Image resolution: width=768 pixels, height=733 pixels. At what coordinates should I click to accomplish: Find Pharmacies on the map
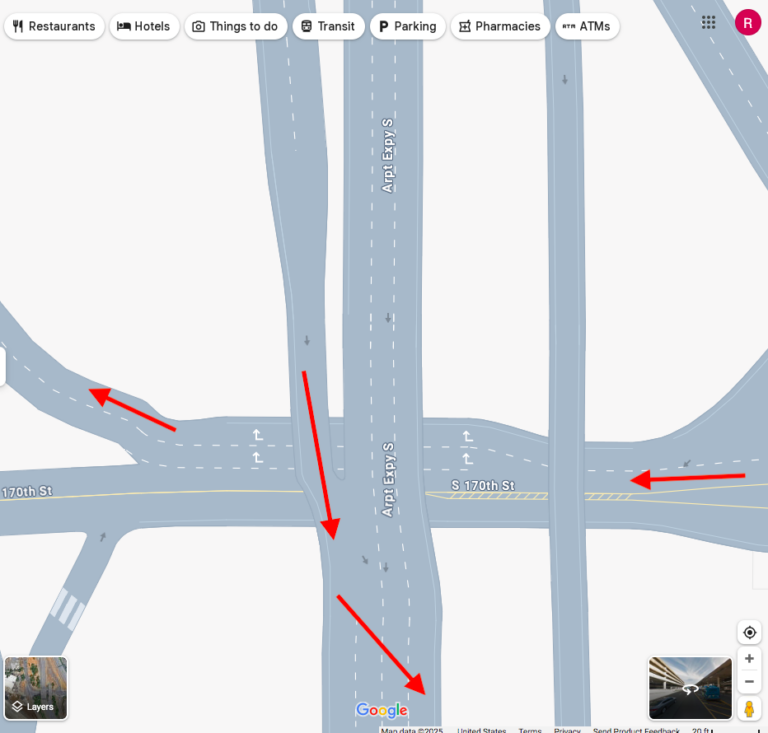(x=500, y=26)
